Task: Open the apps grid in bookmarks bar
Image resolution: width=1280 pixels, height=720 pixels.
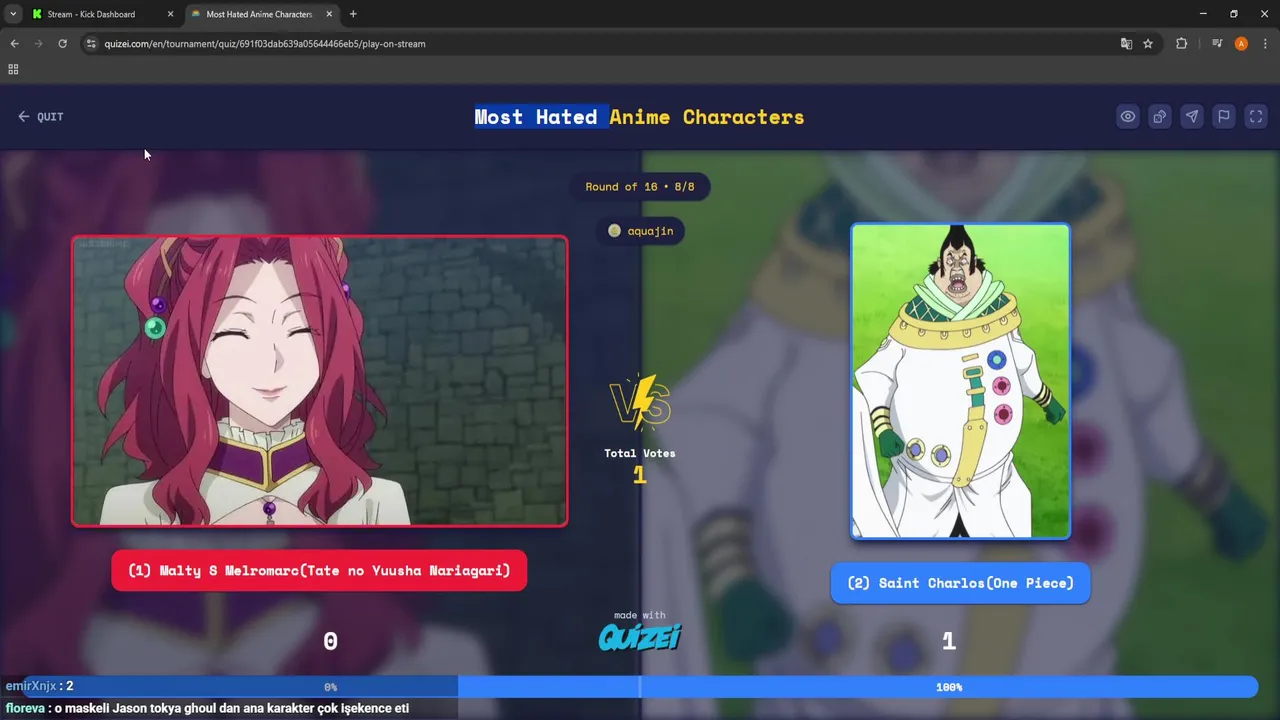Action: pyautogui.click(x=13, y=69)
